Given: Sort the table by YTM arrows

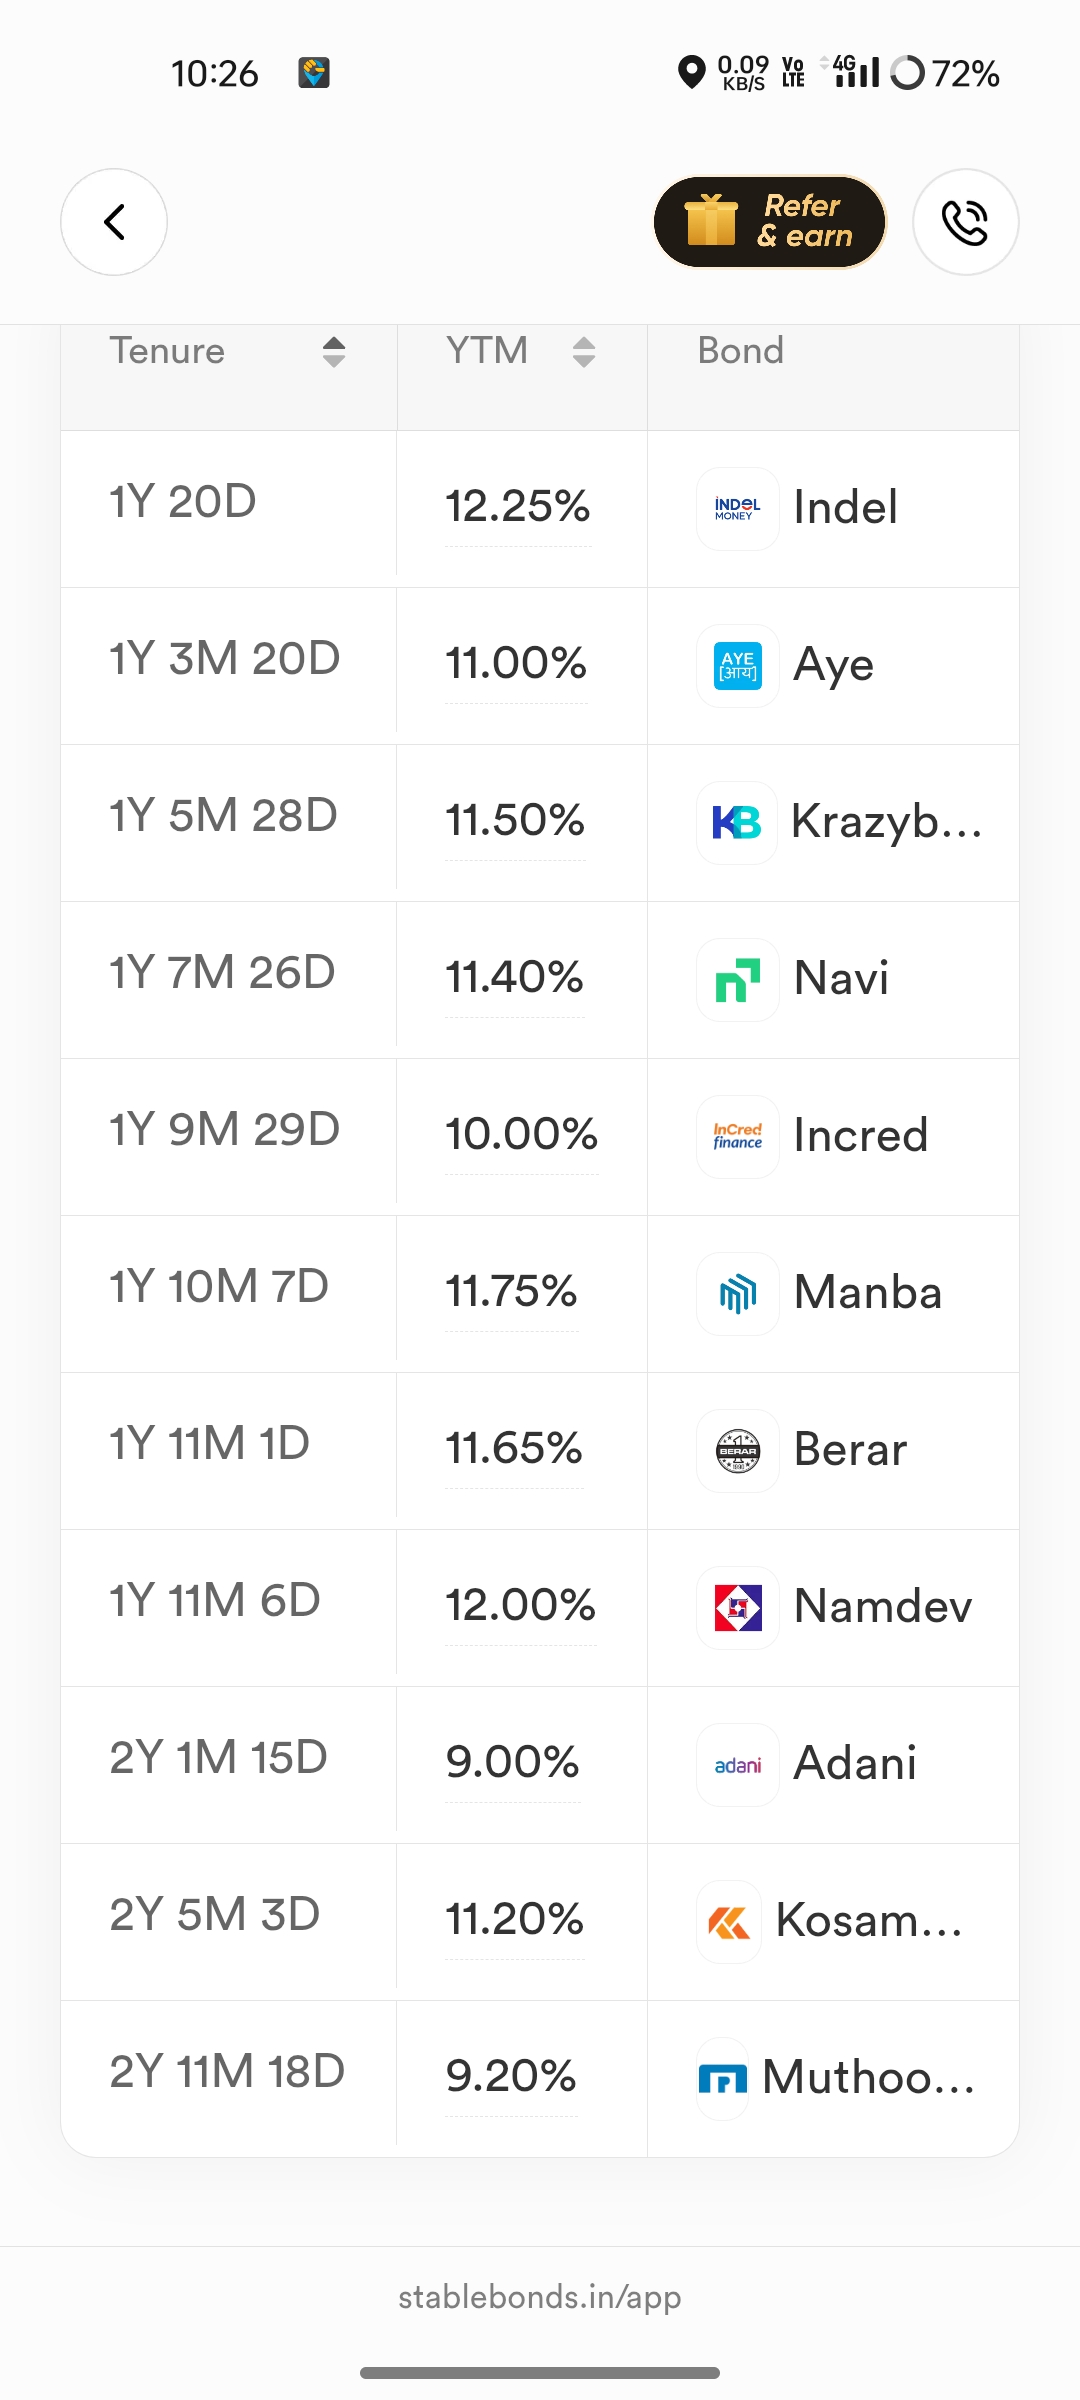Looking at the screenshot, I should 584,352.
